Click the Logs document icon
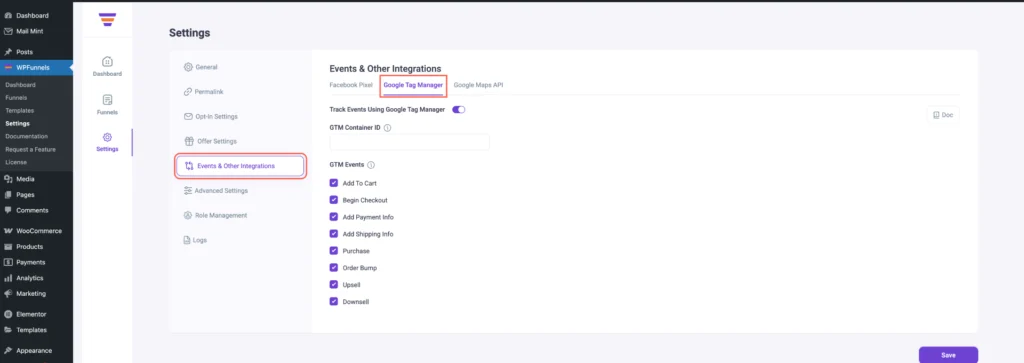The width and height of the screenshot is (1024, 363). click(187, 240)
